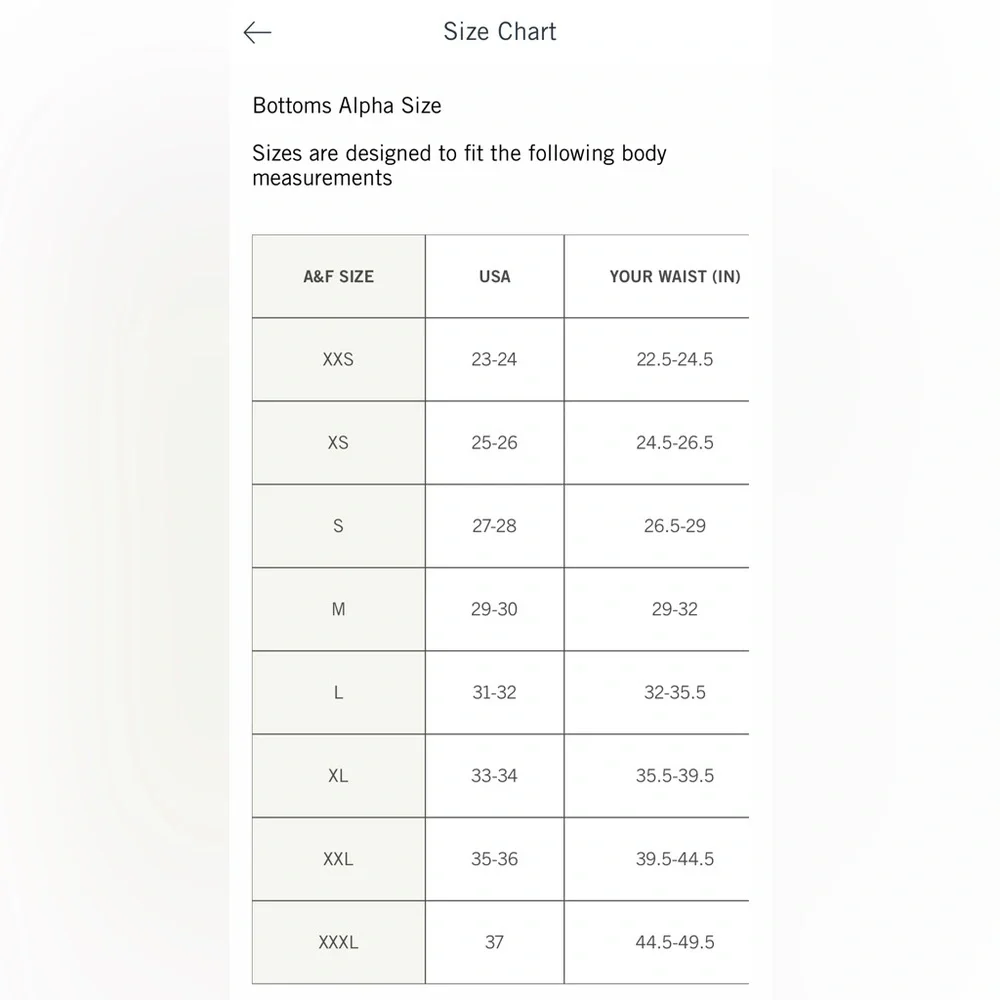Select the XXS size row cell

tap(339, 360)
